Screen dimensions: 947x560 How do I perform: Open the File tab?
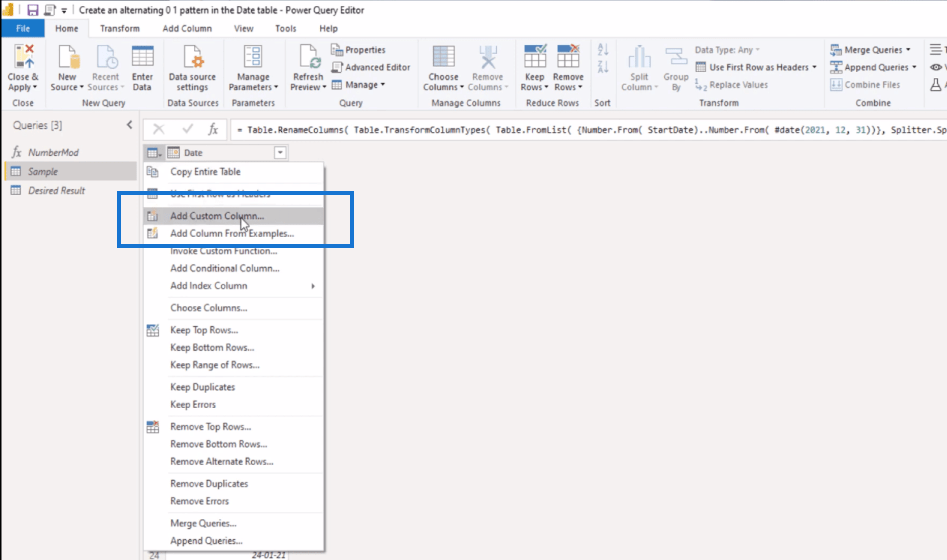[x=23, y=28]
